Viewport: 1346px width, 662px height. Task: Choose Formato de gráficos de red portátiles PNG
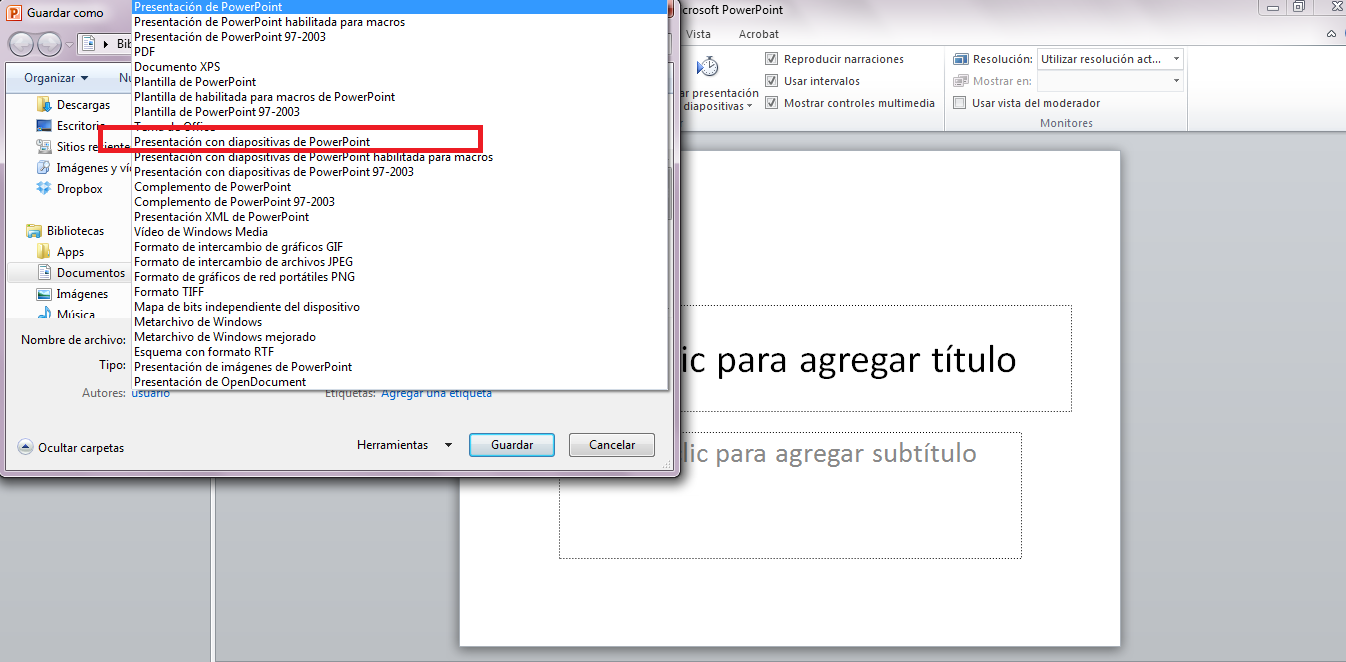pyautogui.click(x=400, y=277)
